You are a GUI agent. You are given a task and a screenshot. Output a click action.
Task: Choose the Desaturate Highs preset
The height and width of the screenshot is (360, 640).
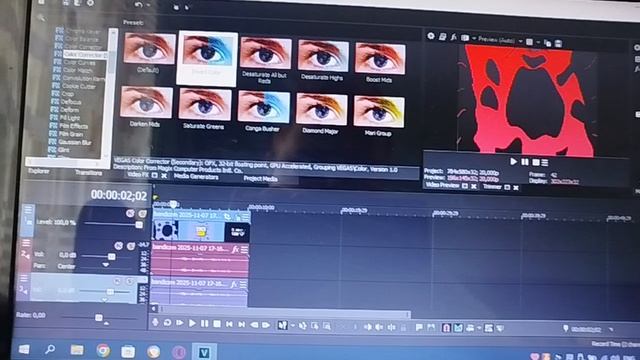coord(323,60)
